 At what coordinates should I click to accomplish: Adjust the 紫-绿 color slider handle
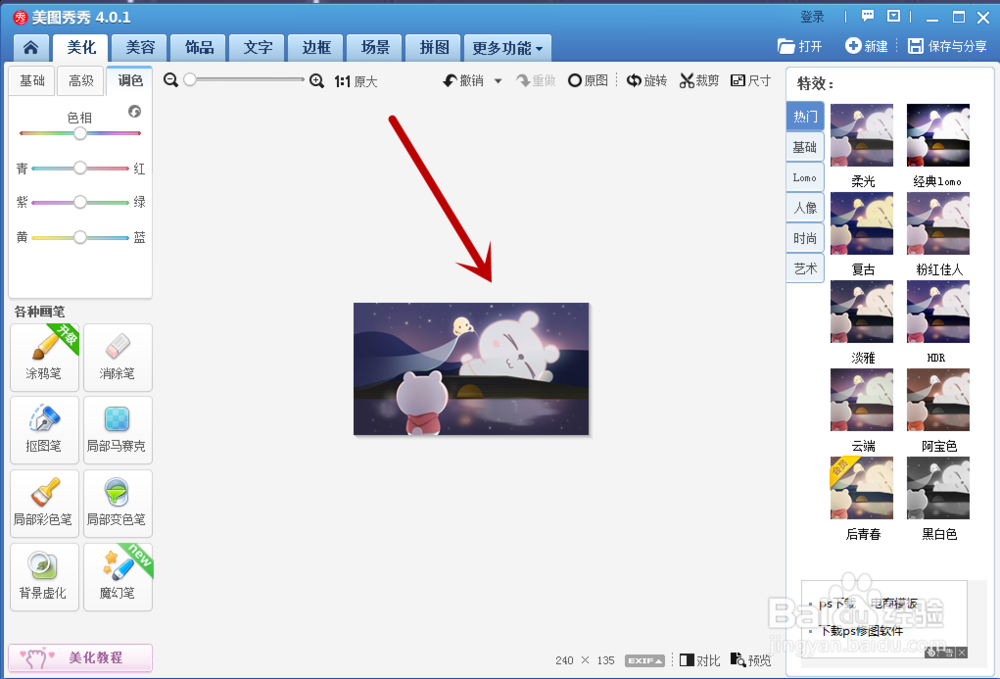[x=80, y=202]
